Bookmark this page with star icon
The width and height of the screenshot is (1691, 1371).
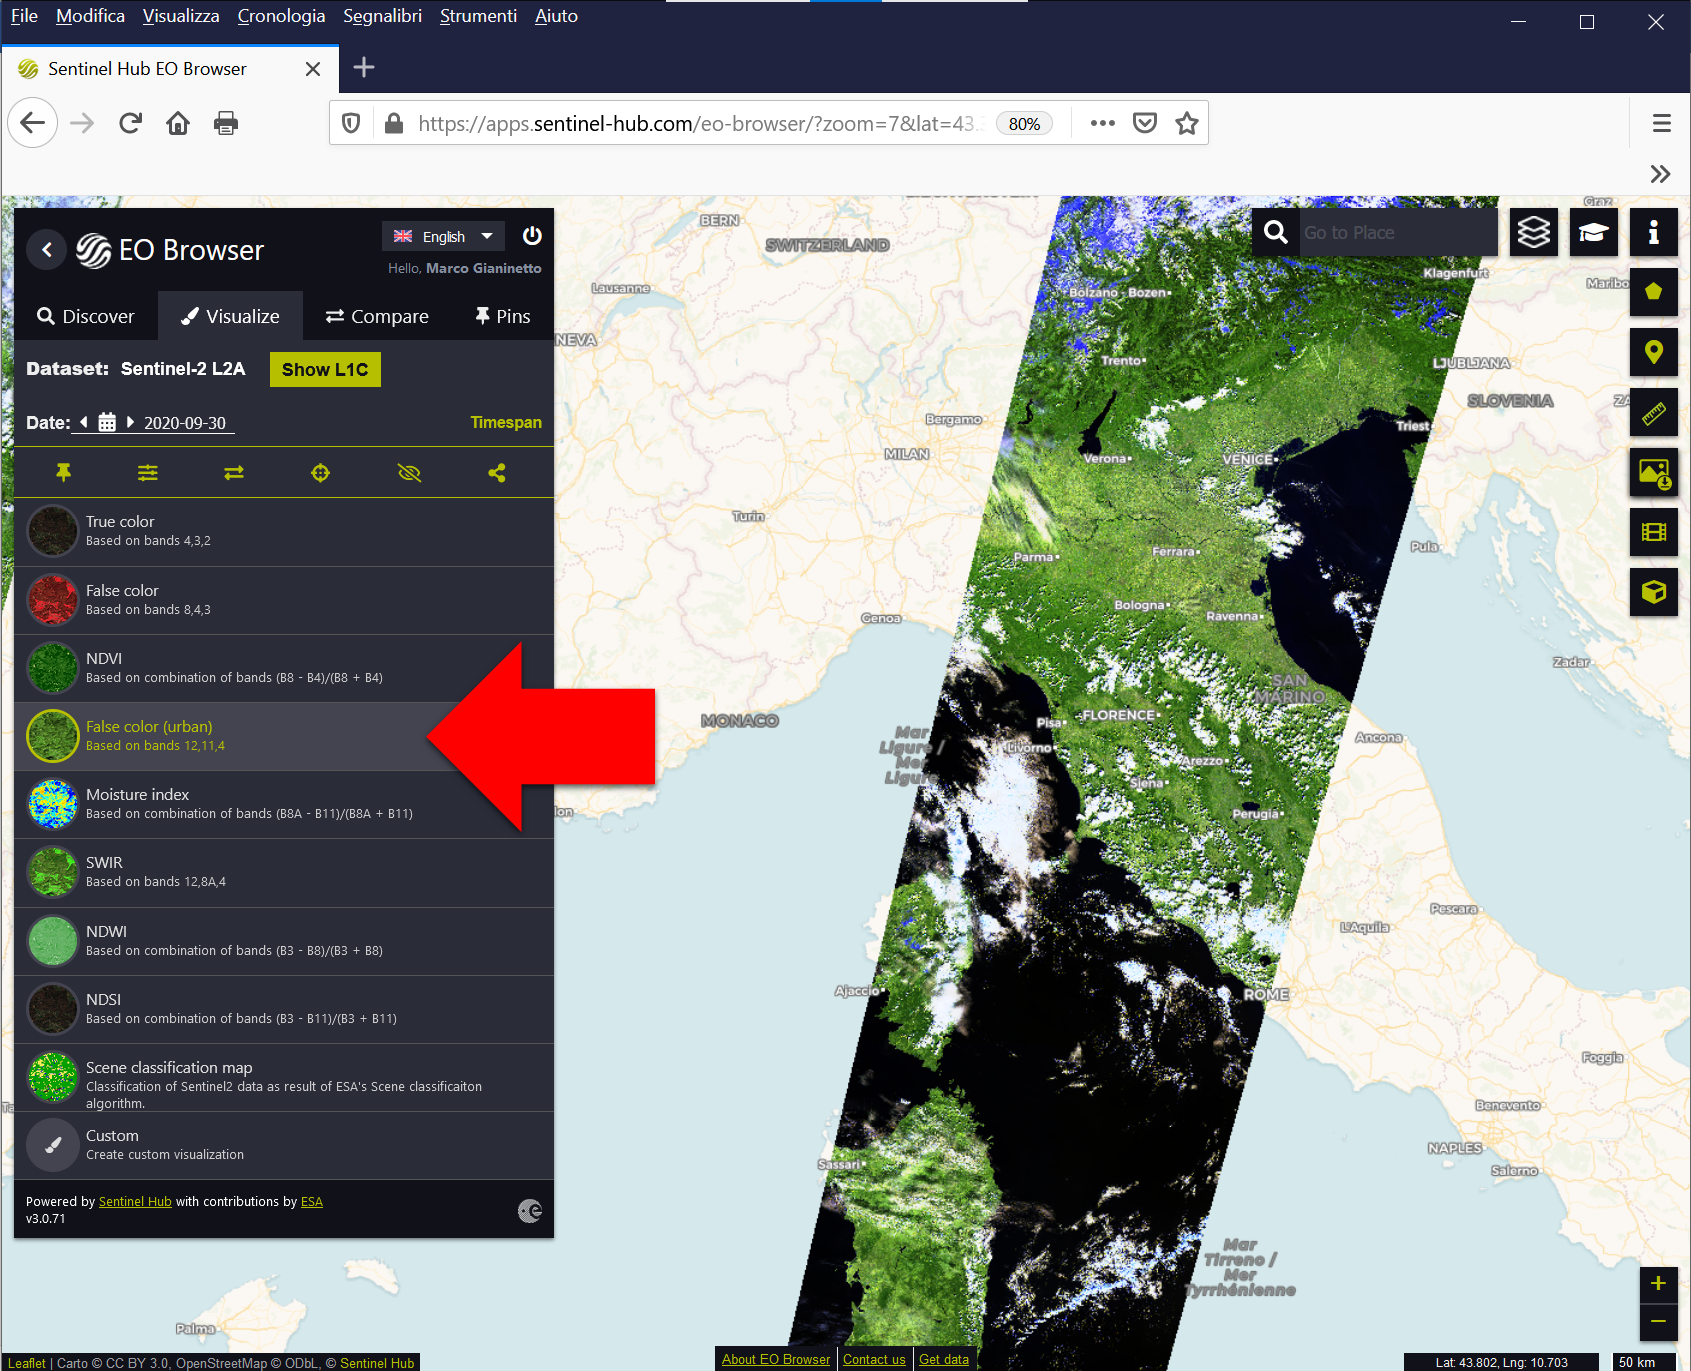(x=1187, y=123)
